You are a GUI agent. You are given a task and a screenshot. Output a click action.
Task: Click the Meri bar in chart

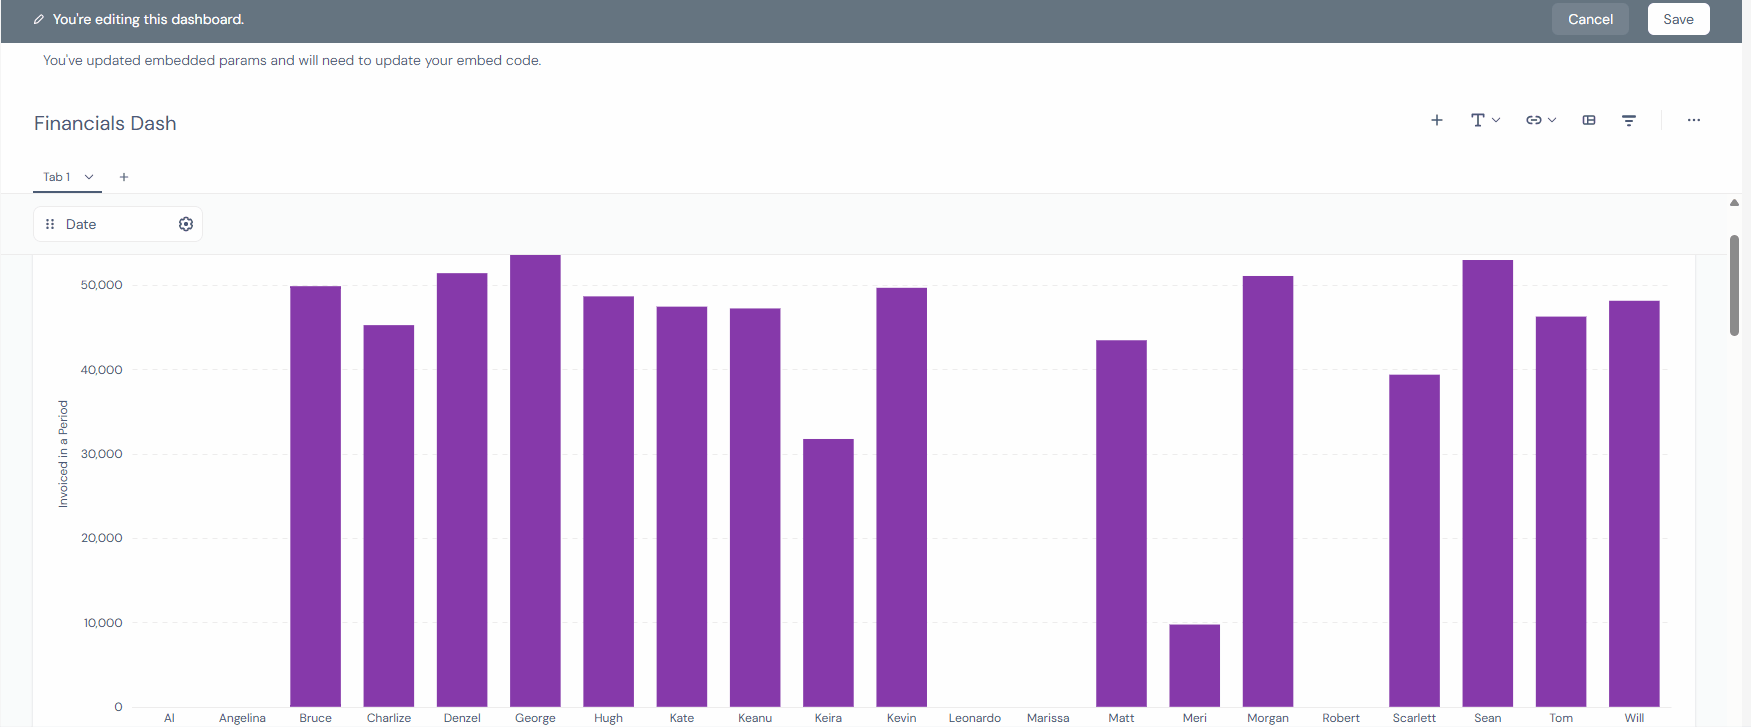coord(1194,665)
